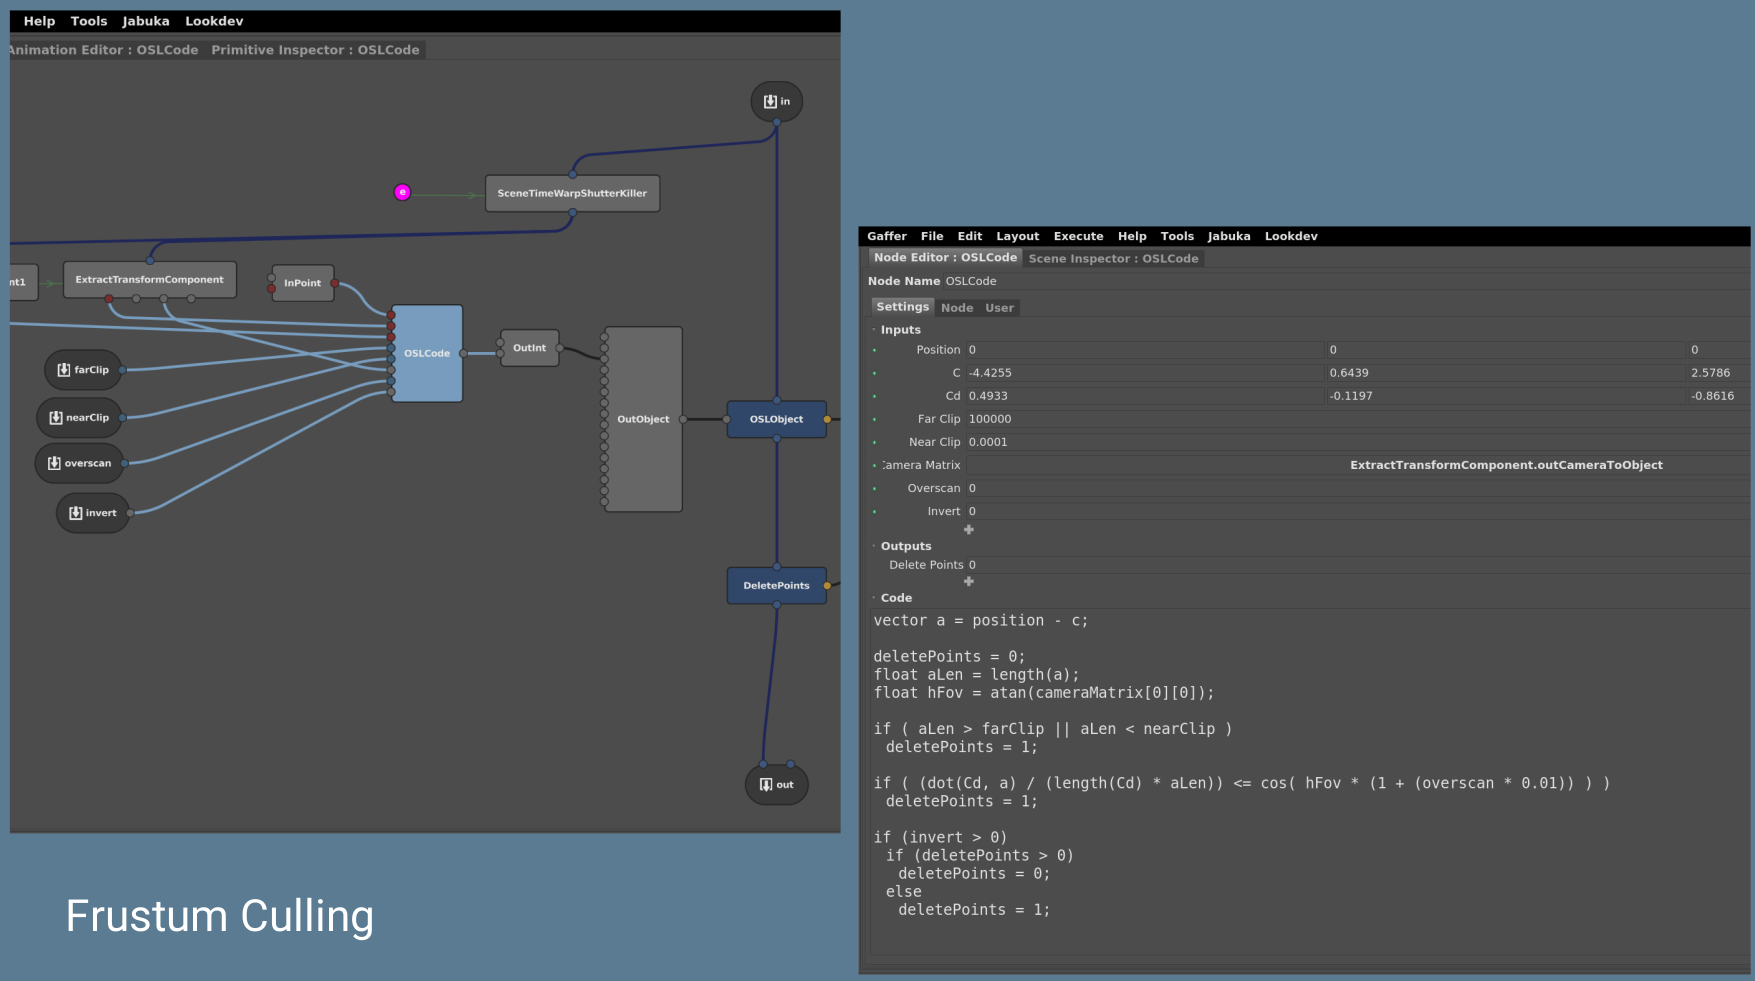Open the Gaffer menu
This screenshot has width=1755, height=981.
coord(887,236)
